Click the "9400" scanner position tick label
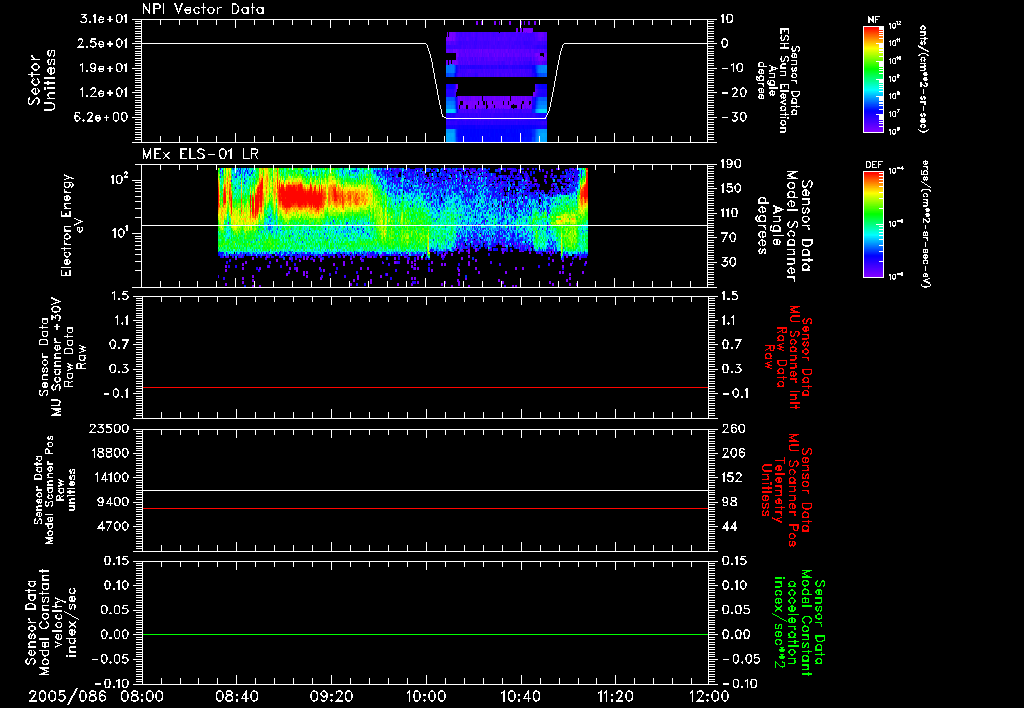The image size is (1024, 708). coord(114,502)
